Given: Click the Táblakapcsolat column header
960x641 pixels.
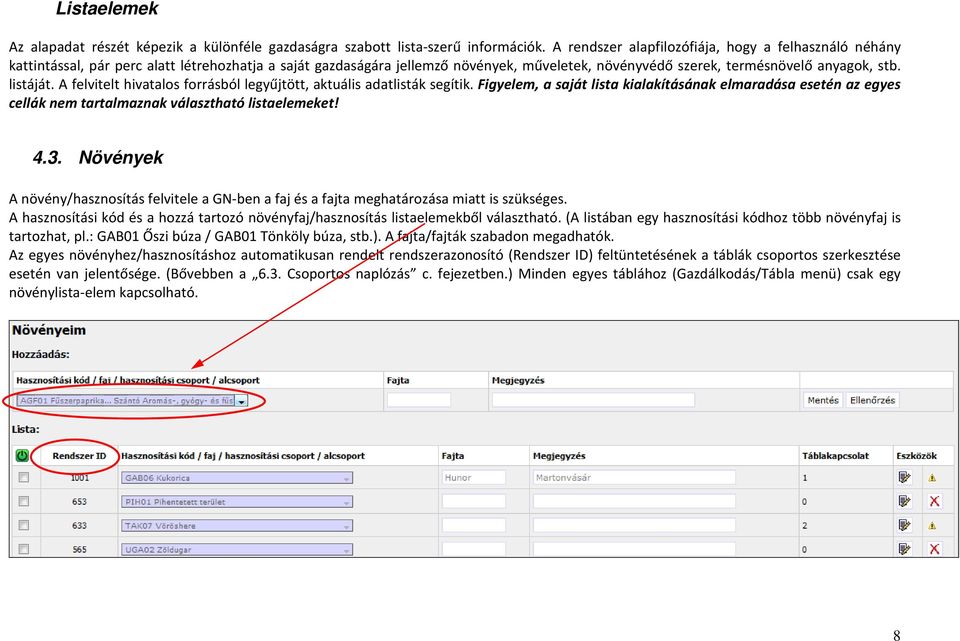Looking at the screenshot, I should tap(835, 455).
